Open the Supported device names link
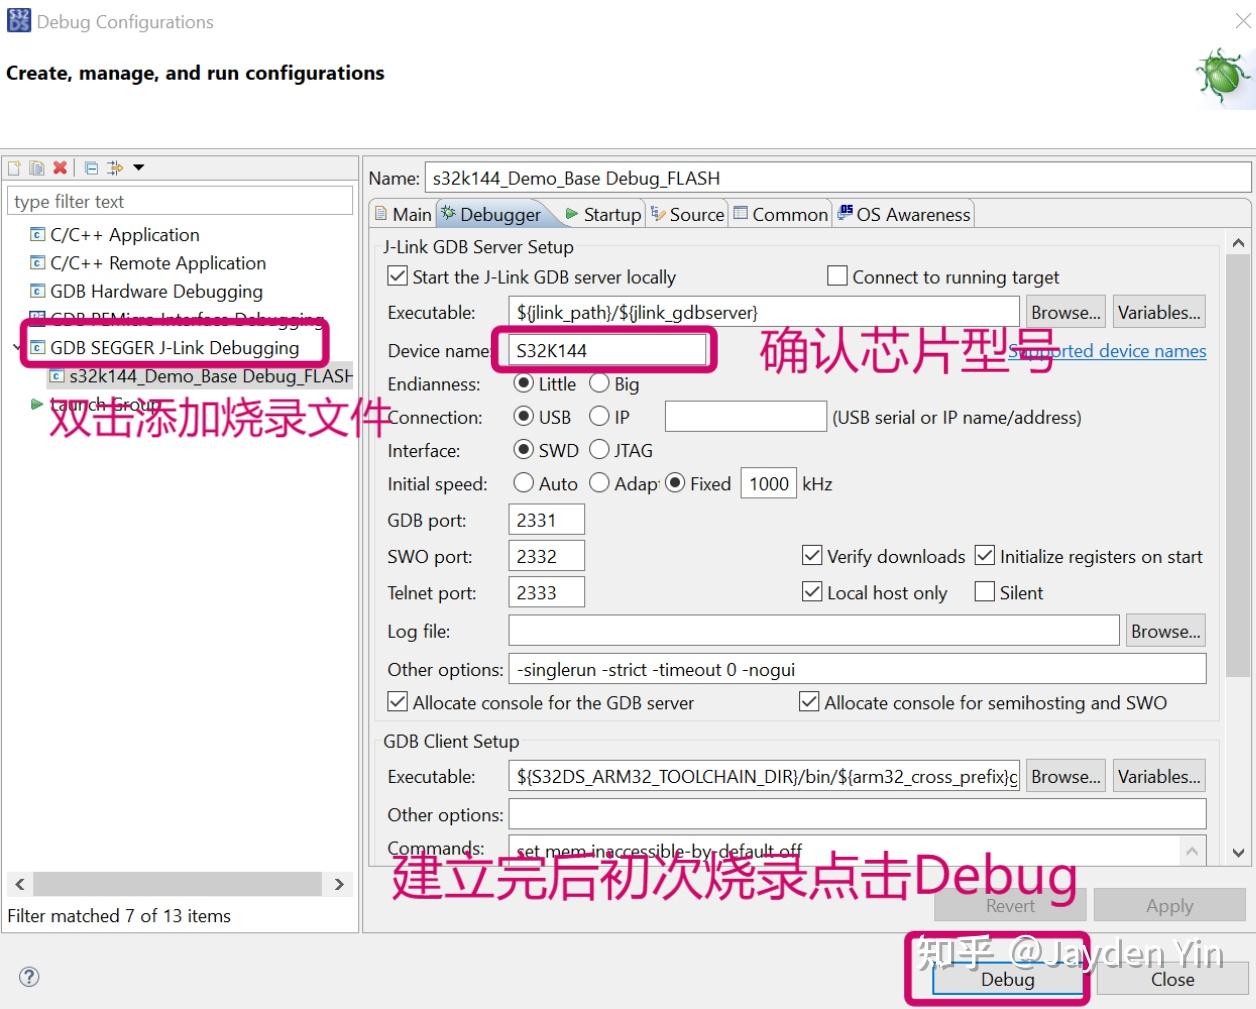Image resolution: width=1256 pixels, height=1009 pixels. pyautogui.click(x=1107, y=351)
